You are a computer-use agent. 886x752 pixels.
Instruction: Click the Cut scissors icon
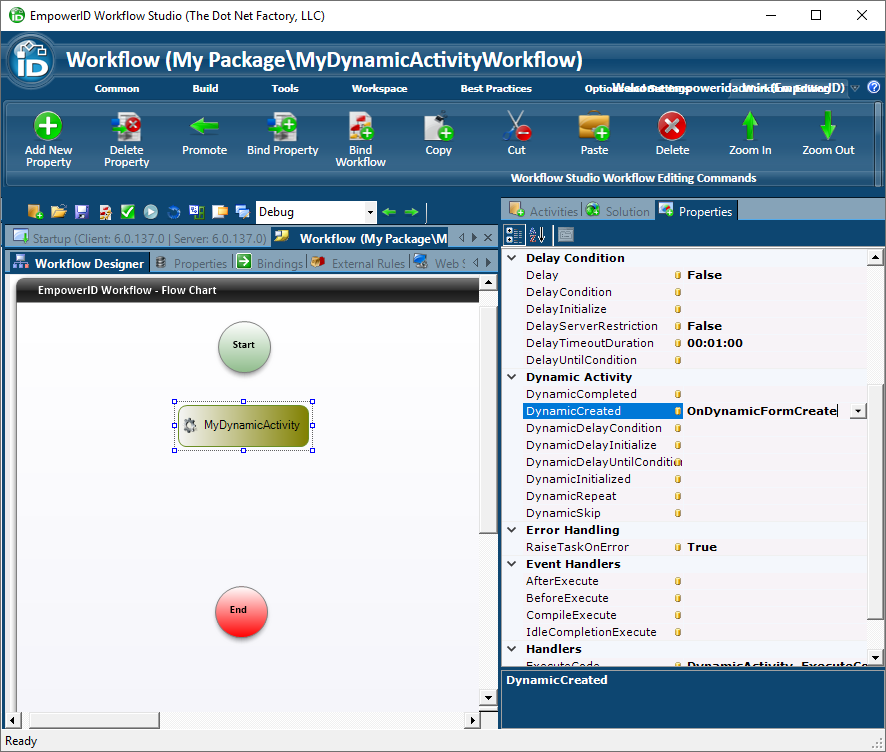[516, 127]
